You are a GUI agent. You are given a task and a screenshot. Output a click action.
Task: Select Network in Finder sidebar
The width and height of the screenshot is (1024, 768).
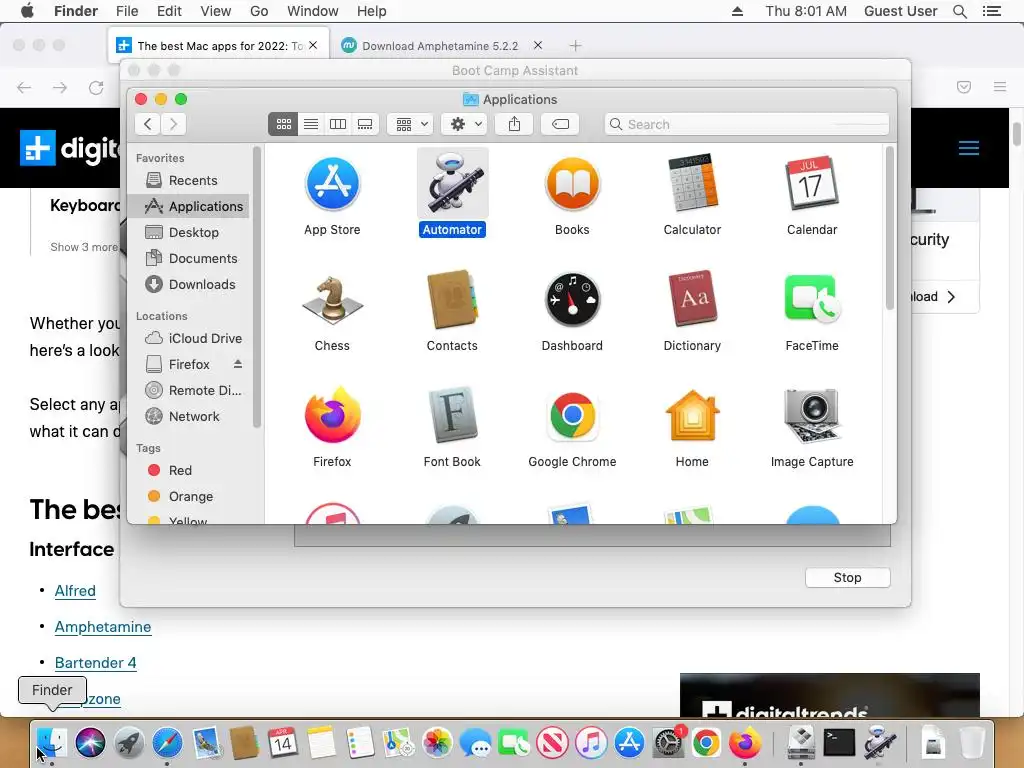188,417
